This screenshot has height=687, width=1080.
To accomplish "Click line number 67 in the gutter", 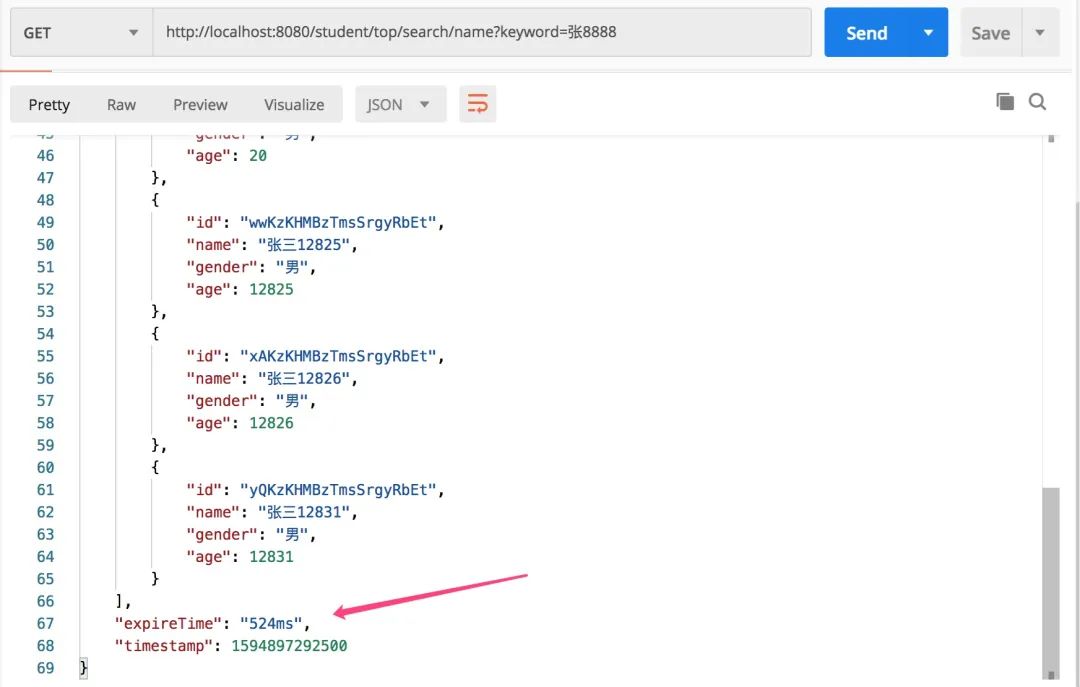I will 45,623.
